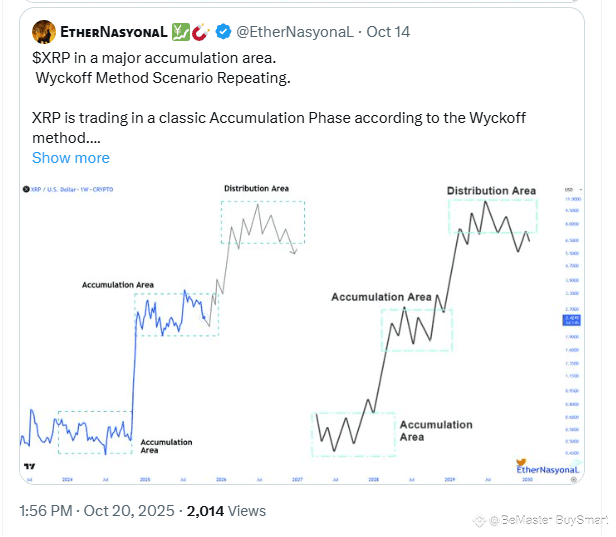The width and height of the screenshot is (616, 537).
Task: Click the EtherNasyonaL profile avatar
Action: (x=42, y=31)
